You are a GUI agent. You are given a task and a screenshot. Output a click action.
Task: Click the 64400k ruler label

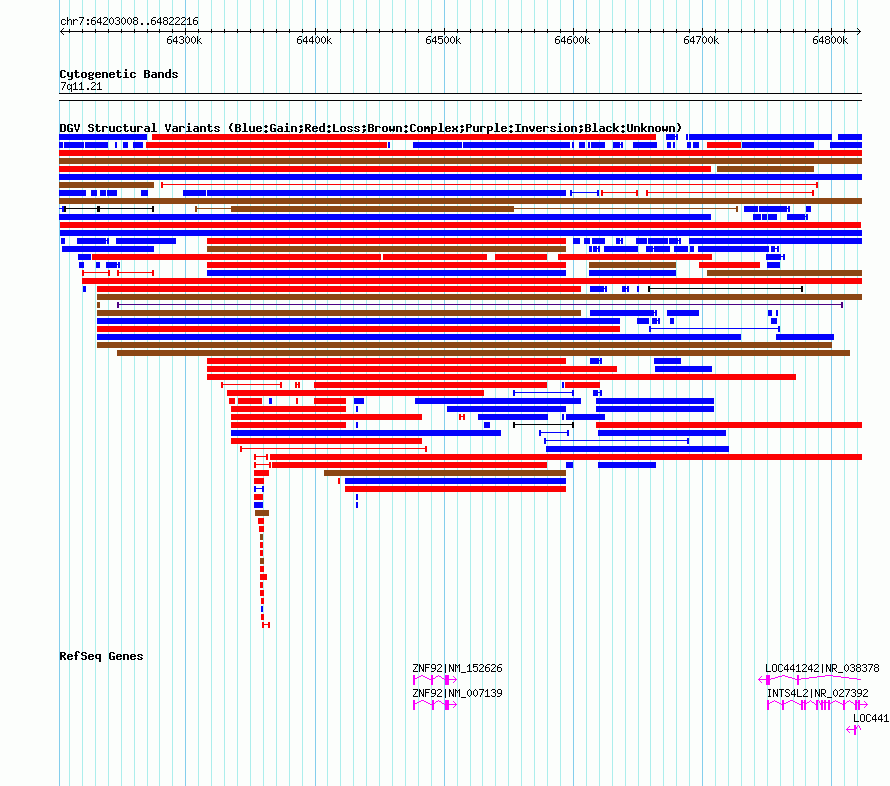pos(314,40)
